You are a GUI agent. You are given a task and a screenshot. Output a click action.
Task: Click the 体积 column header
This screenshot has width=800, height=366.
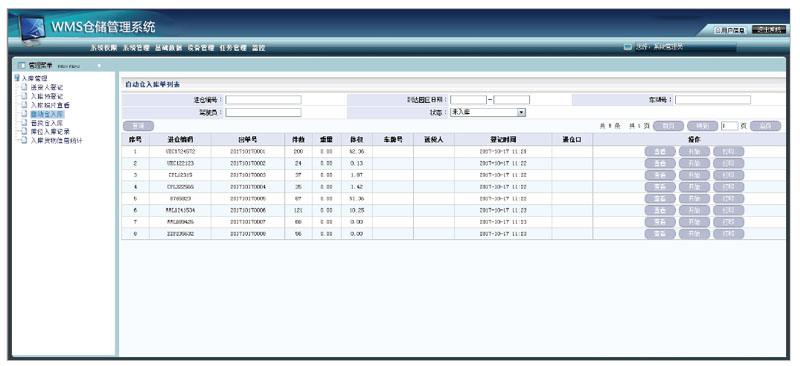click(357, 139)
